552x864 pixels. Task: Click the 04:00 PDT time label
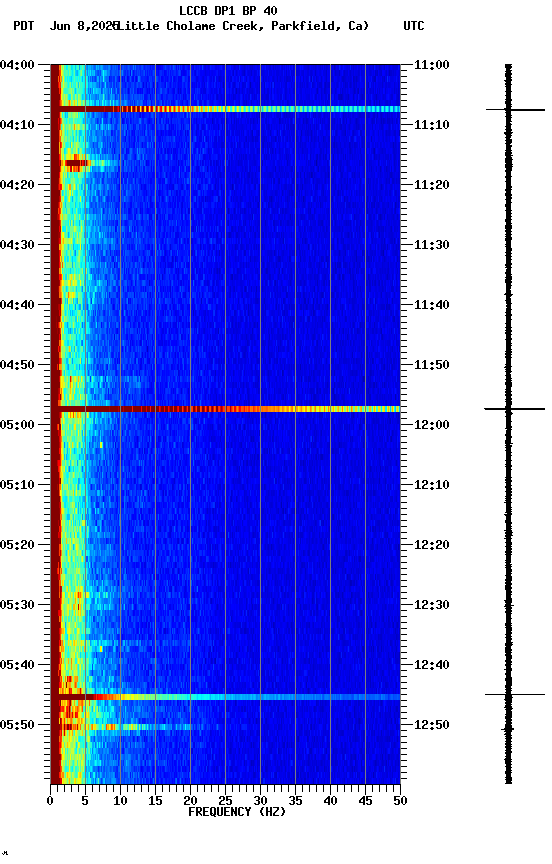(x=17, y=65)
